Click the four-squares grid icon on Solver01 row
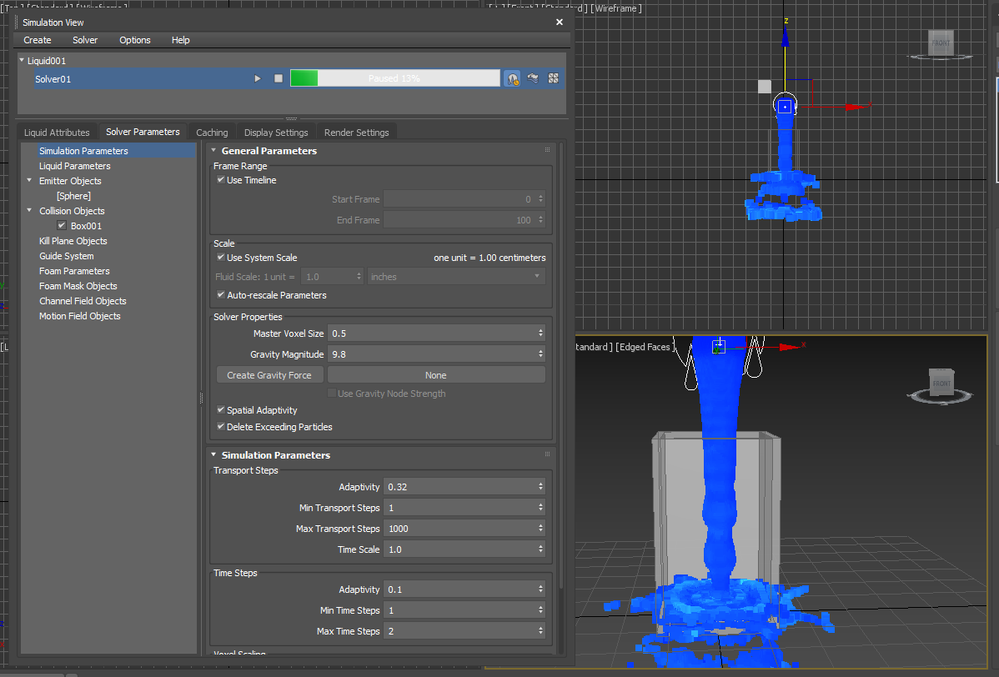This screenshot has width=999, height=677. 554,78
